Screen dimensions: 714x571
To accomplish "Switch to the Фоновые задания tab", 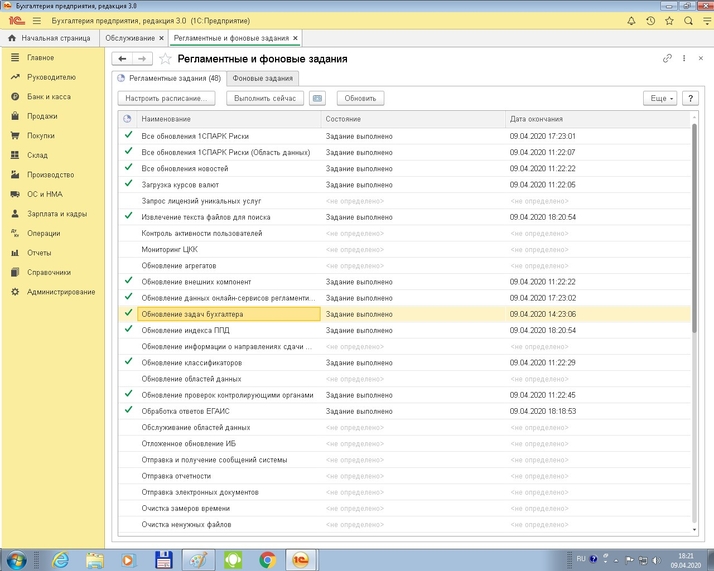I will tap(262, 77).
